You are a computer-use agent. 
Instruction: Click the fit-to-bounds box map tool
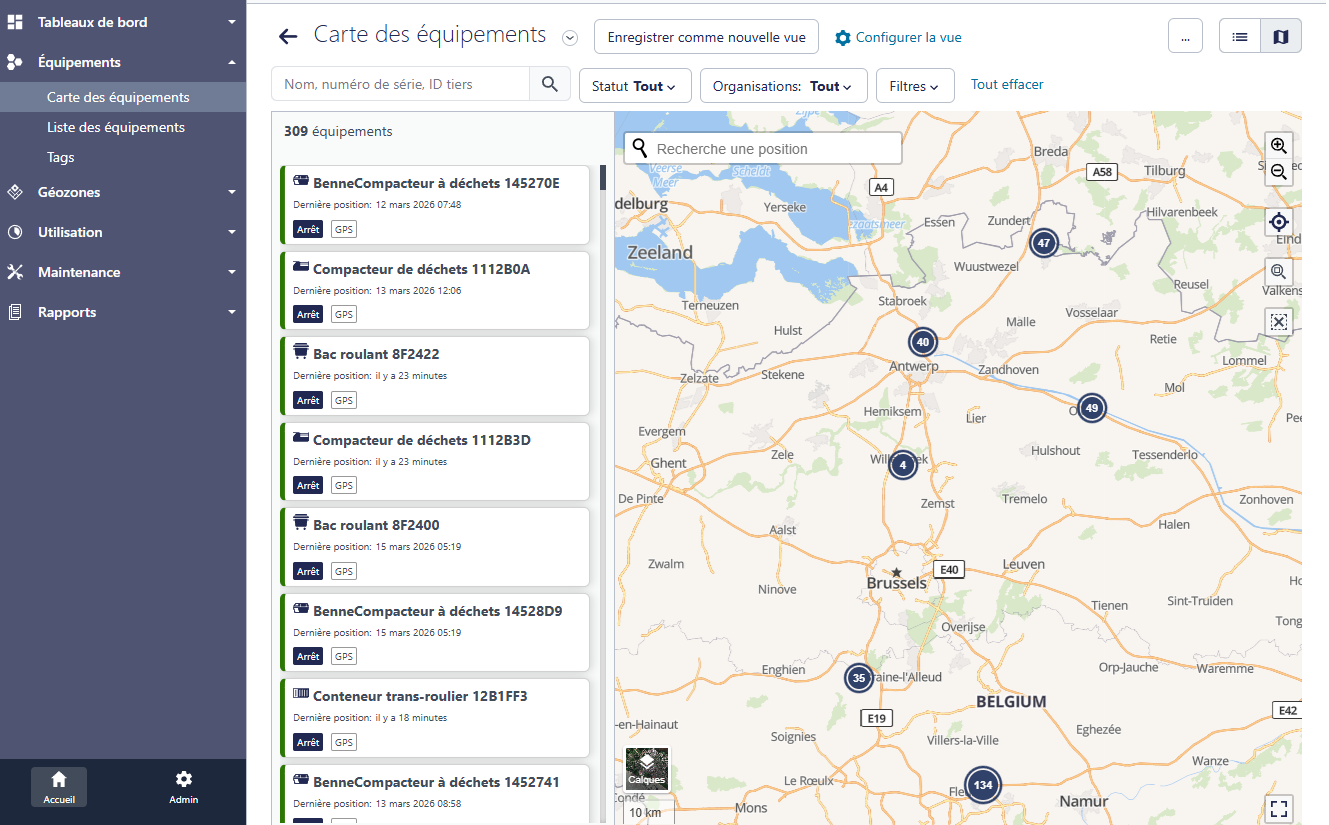click(x=1279, y=321)
